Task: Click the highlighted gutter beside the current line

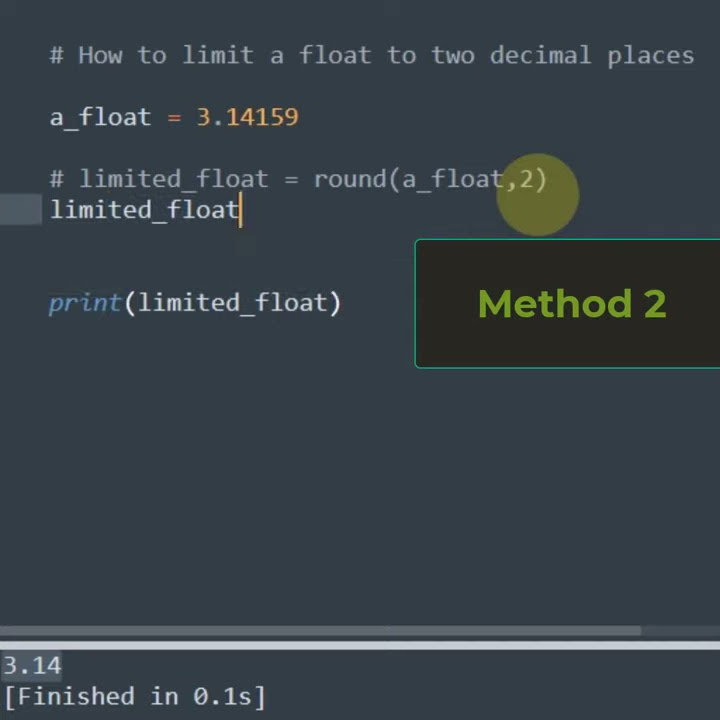Action: pos(20,210)
